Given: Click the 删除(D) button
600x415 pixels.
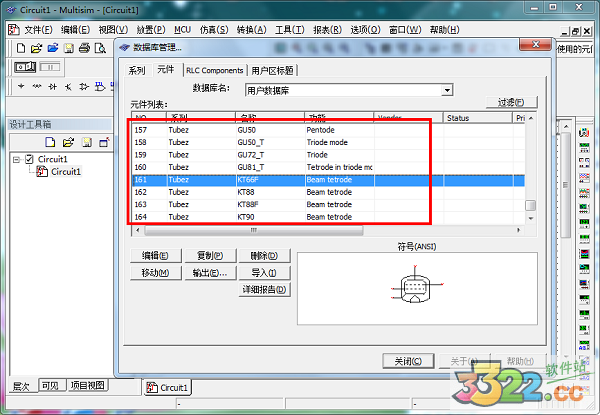Looking at the screenshot, I should point(264,256).
